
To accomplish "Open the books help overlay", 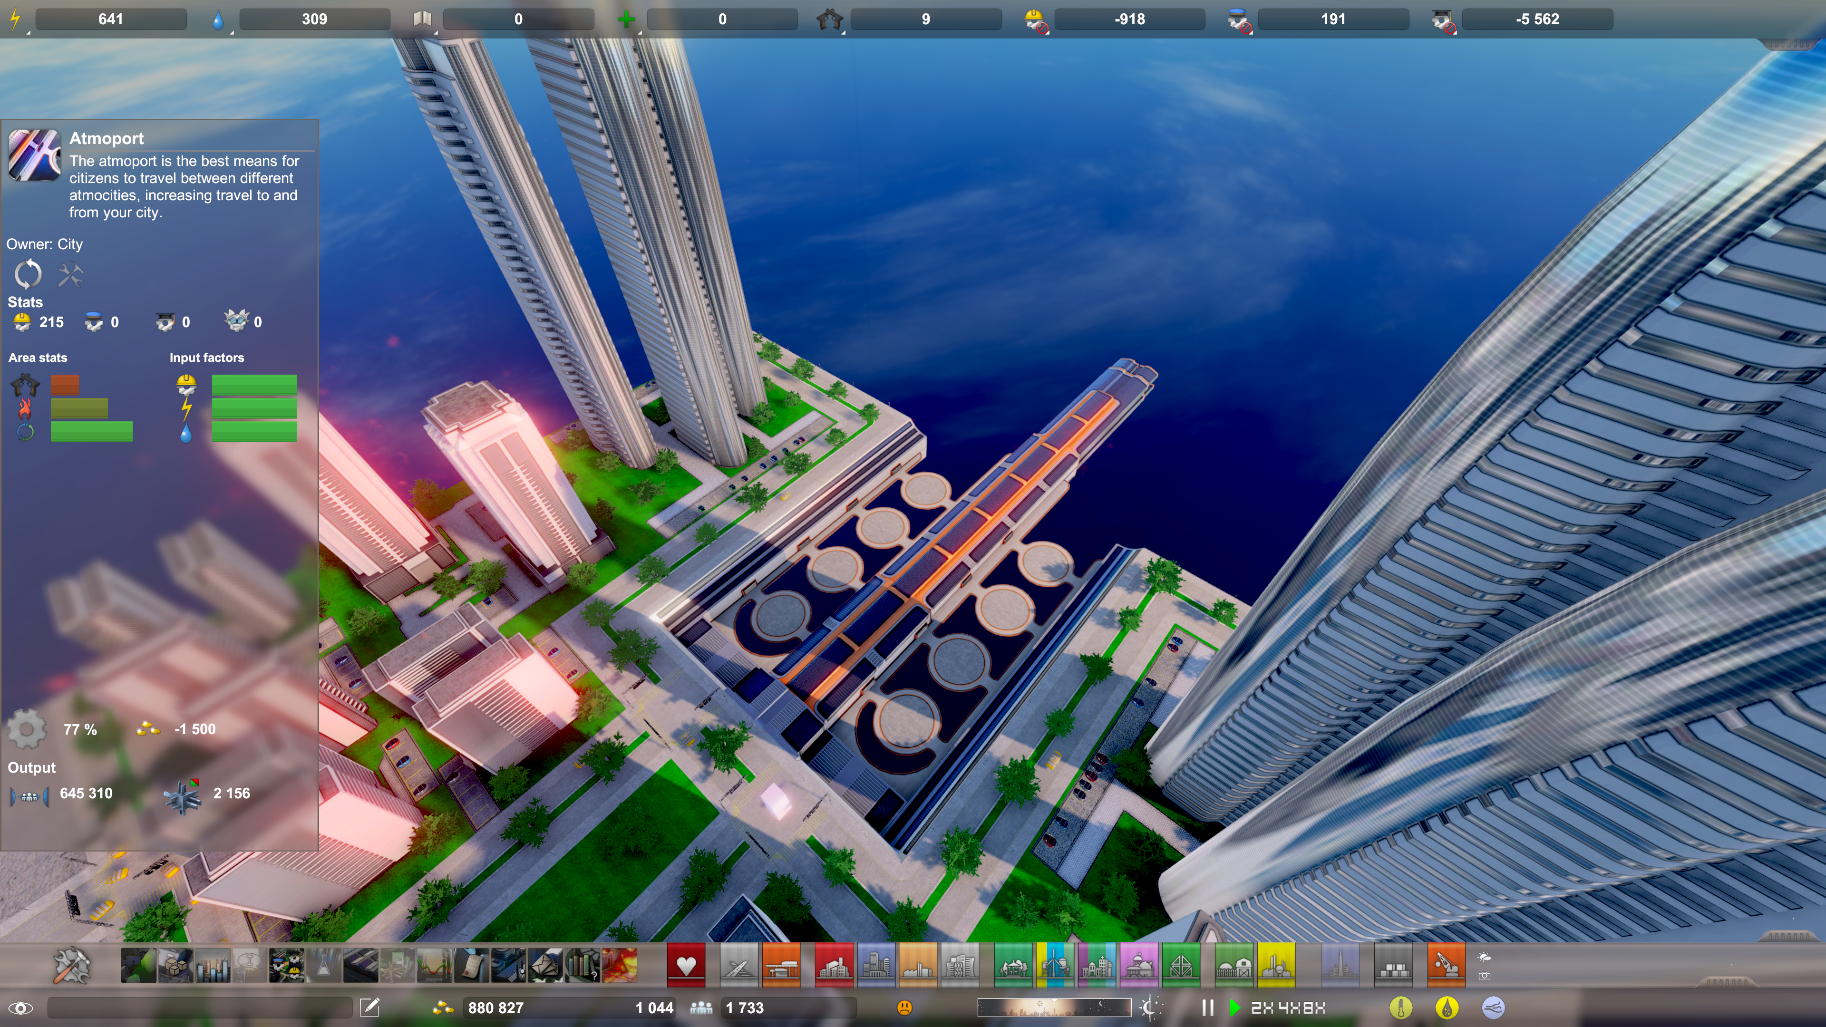I will (x=582, y=966).
